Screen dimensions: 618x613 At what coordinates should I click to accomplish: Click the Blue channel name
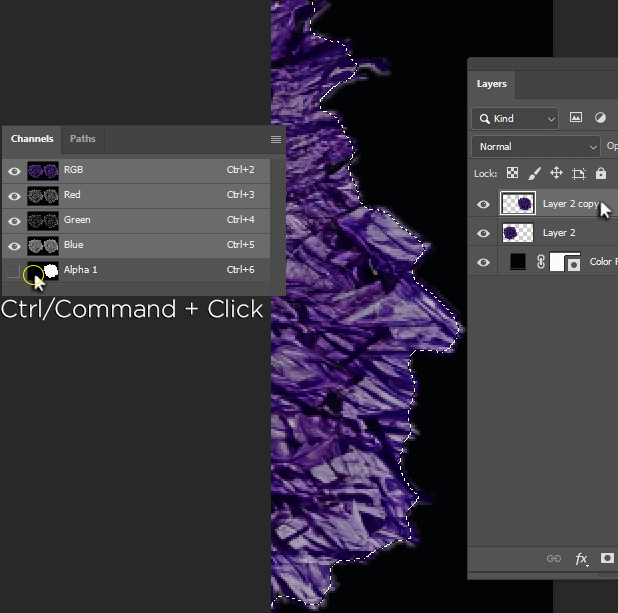coord(74,245)
